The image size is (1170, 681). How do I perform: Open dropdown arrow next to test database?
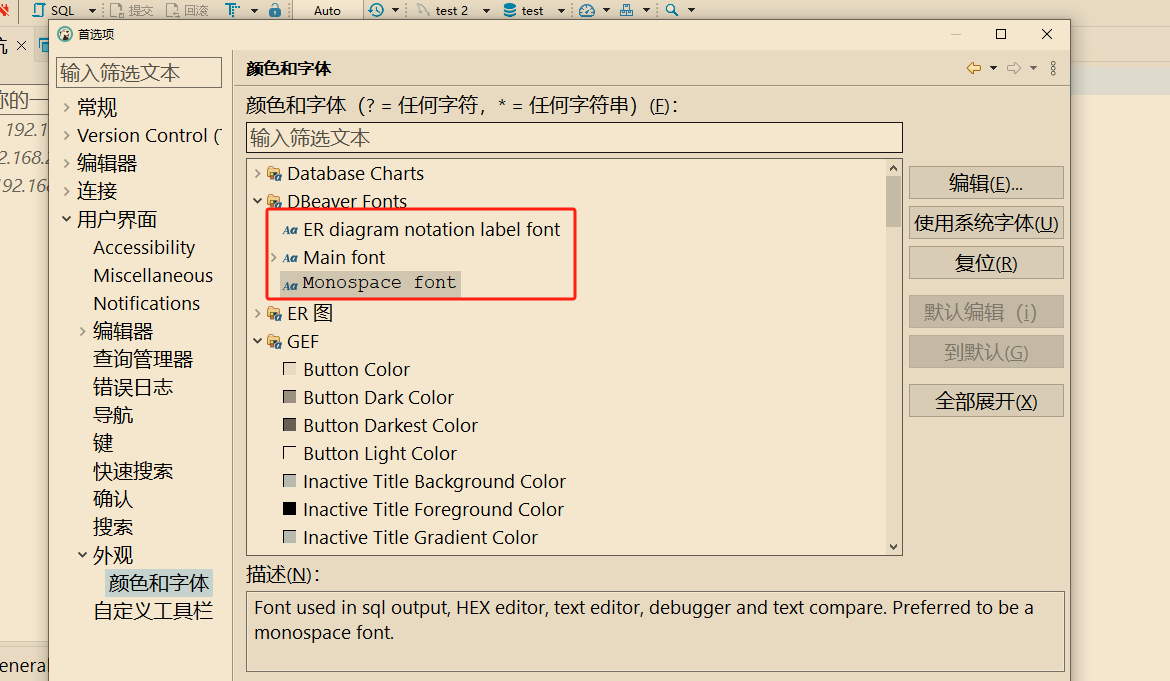coord(561,10)
